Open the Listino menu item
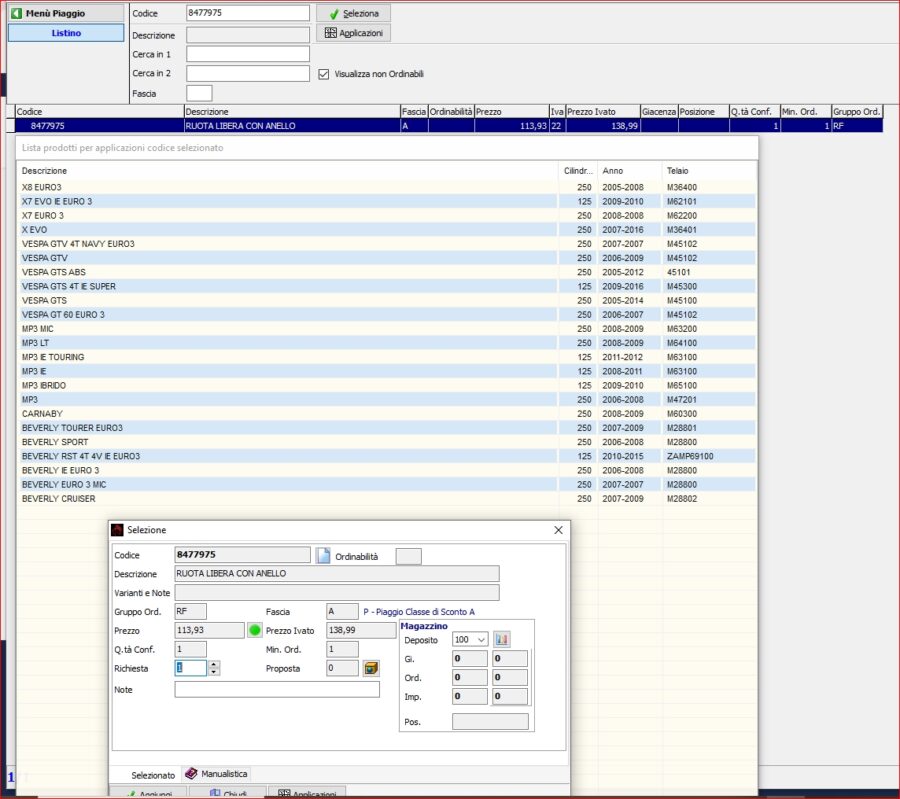 66,33
